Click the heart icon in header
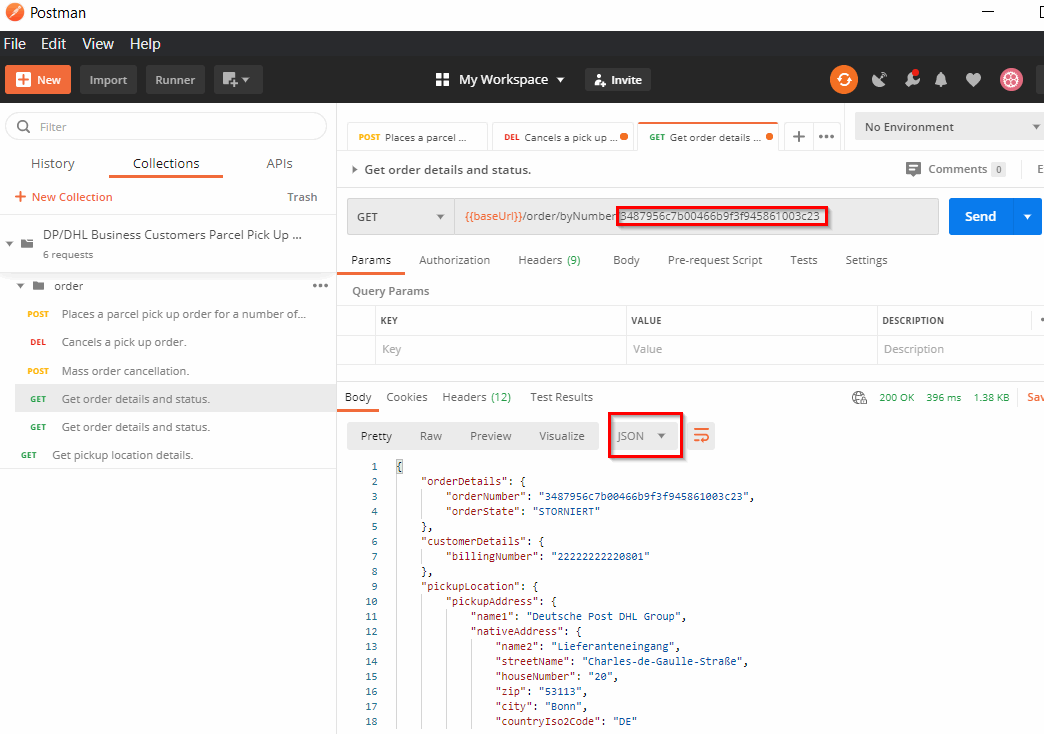1044x734 pixels. pos(973,80)
